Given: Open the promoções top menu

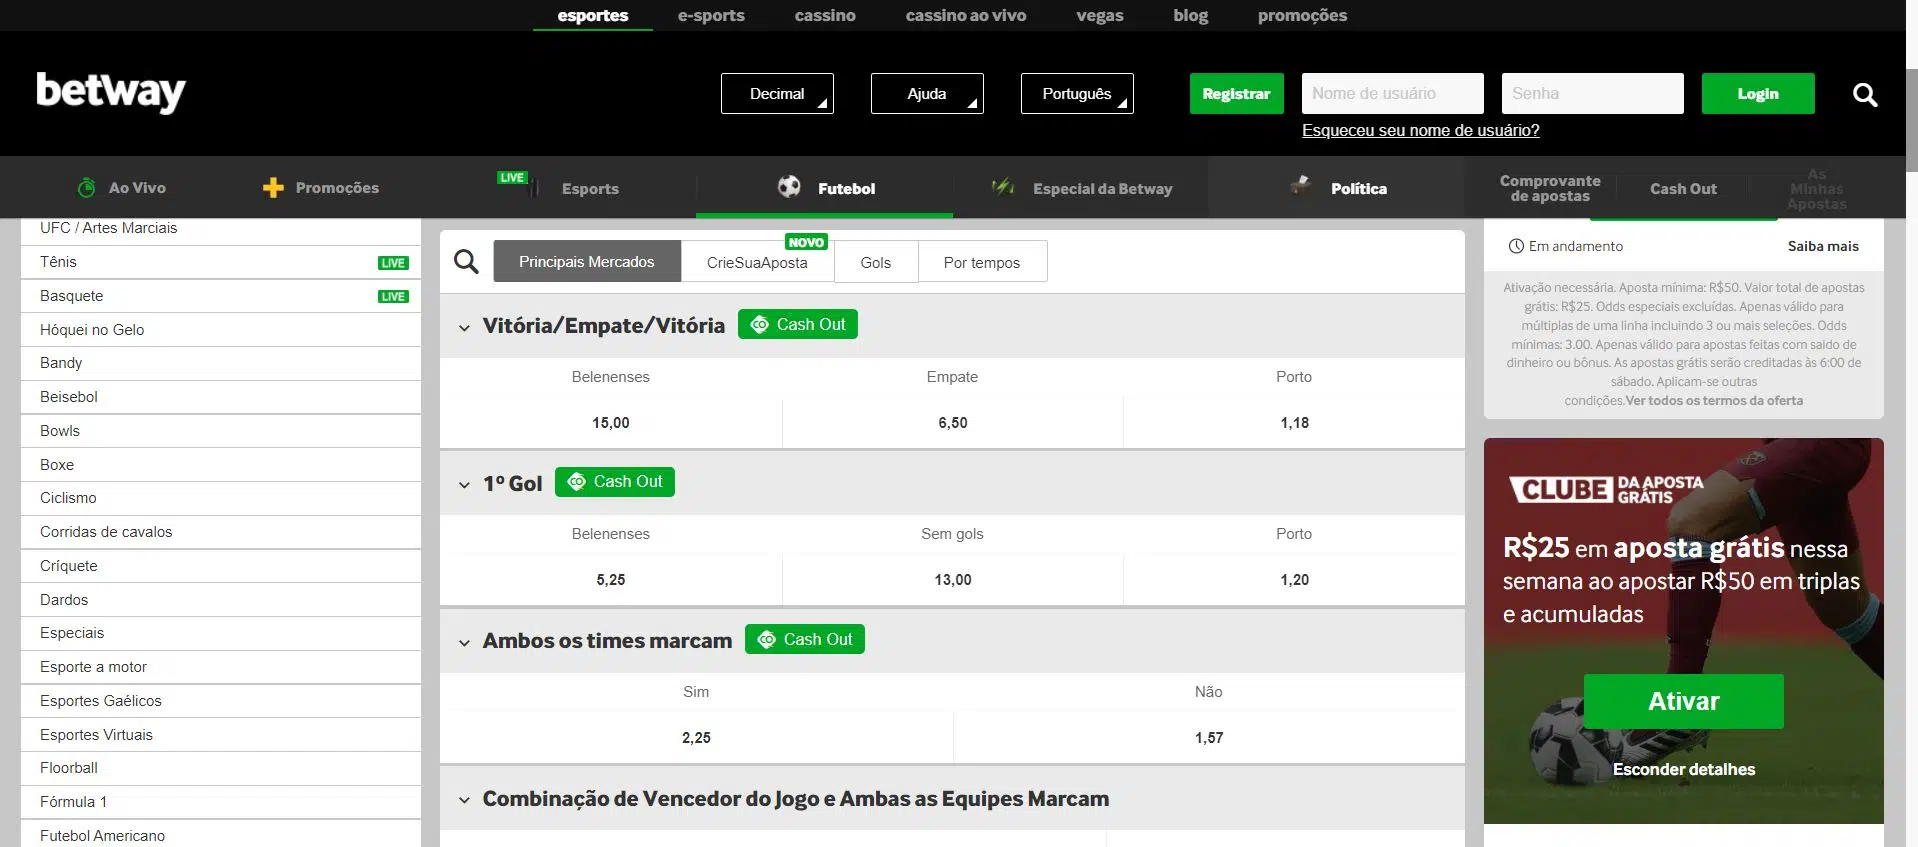Looking at the screenshot, I should point(1302,15).
